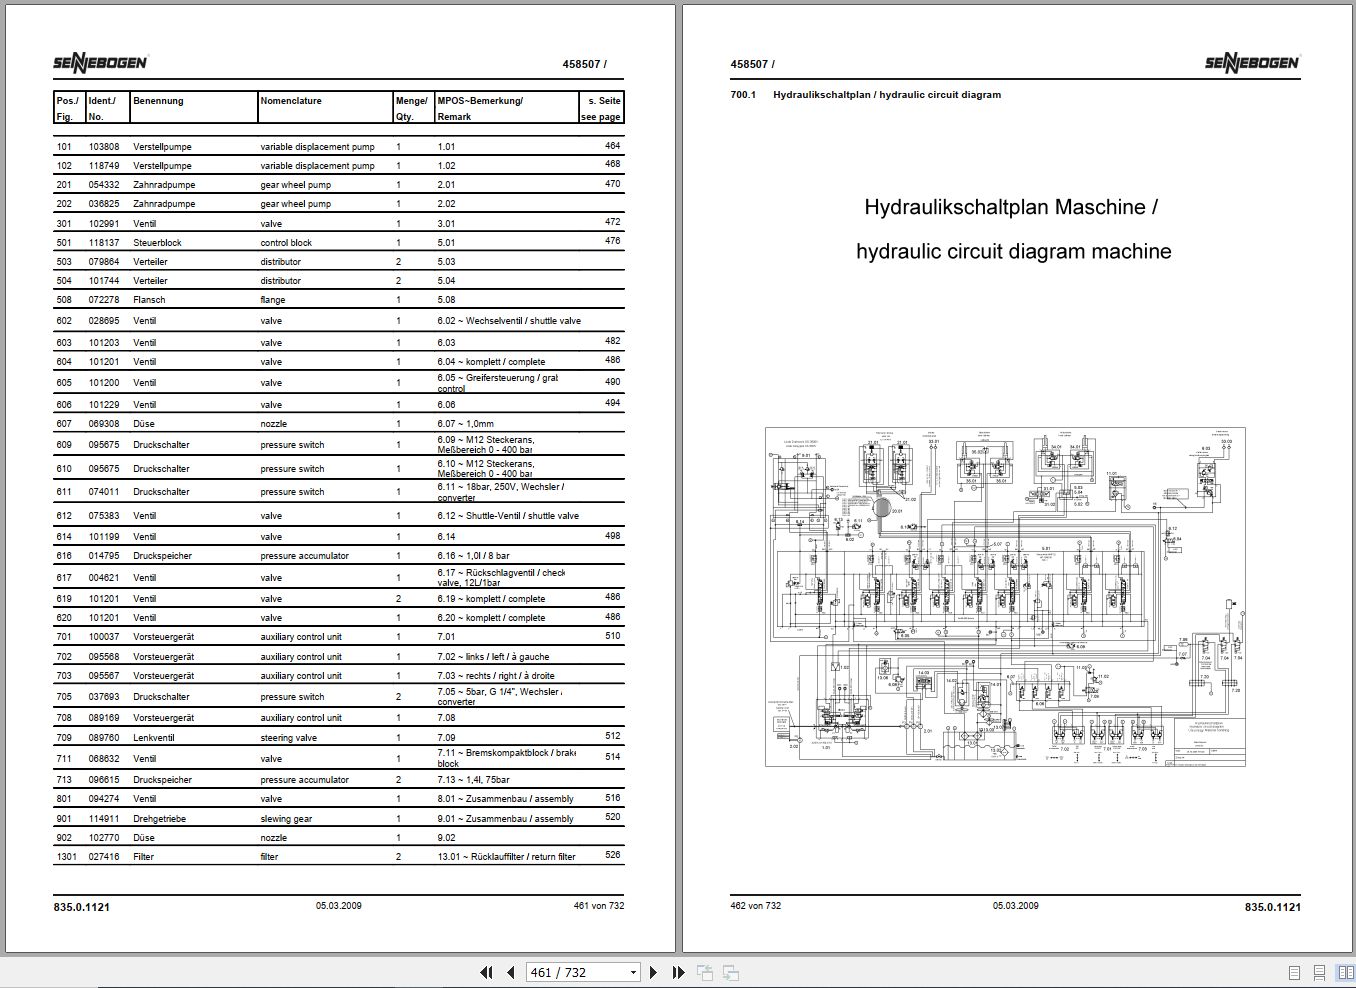The height and width of the screenshot is (988, 1356).
Task: Click the remark '8.01 ~ Zusammenbau / assembly'
Action: pos(505,799)
